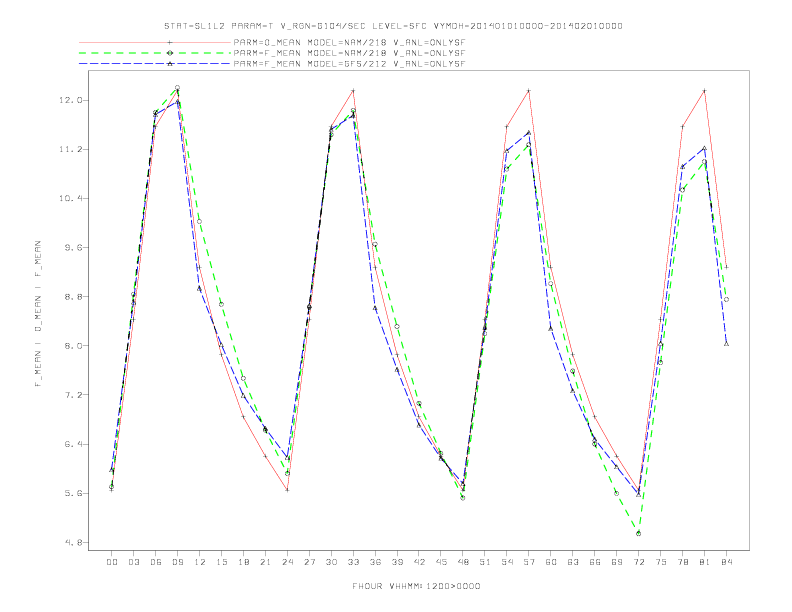The image size is (792, 612).
Task: Click the green circle data point at hour 72
Action: [638, 533]
